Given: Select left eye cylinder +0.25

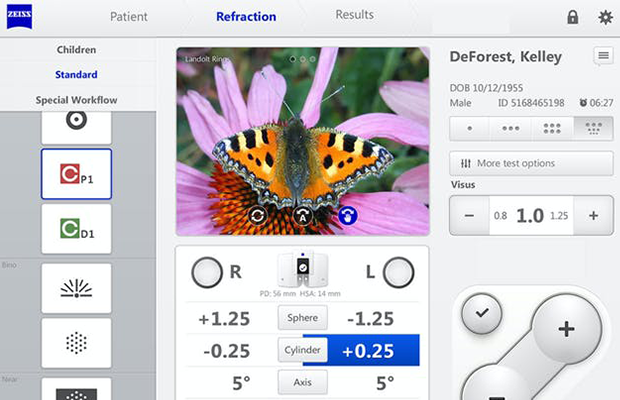Looking at the screenshot, I should (x=368, y=351).
